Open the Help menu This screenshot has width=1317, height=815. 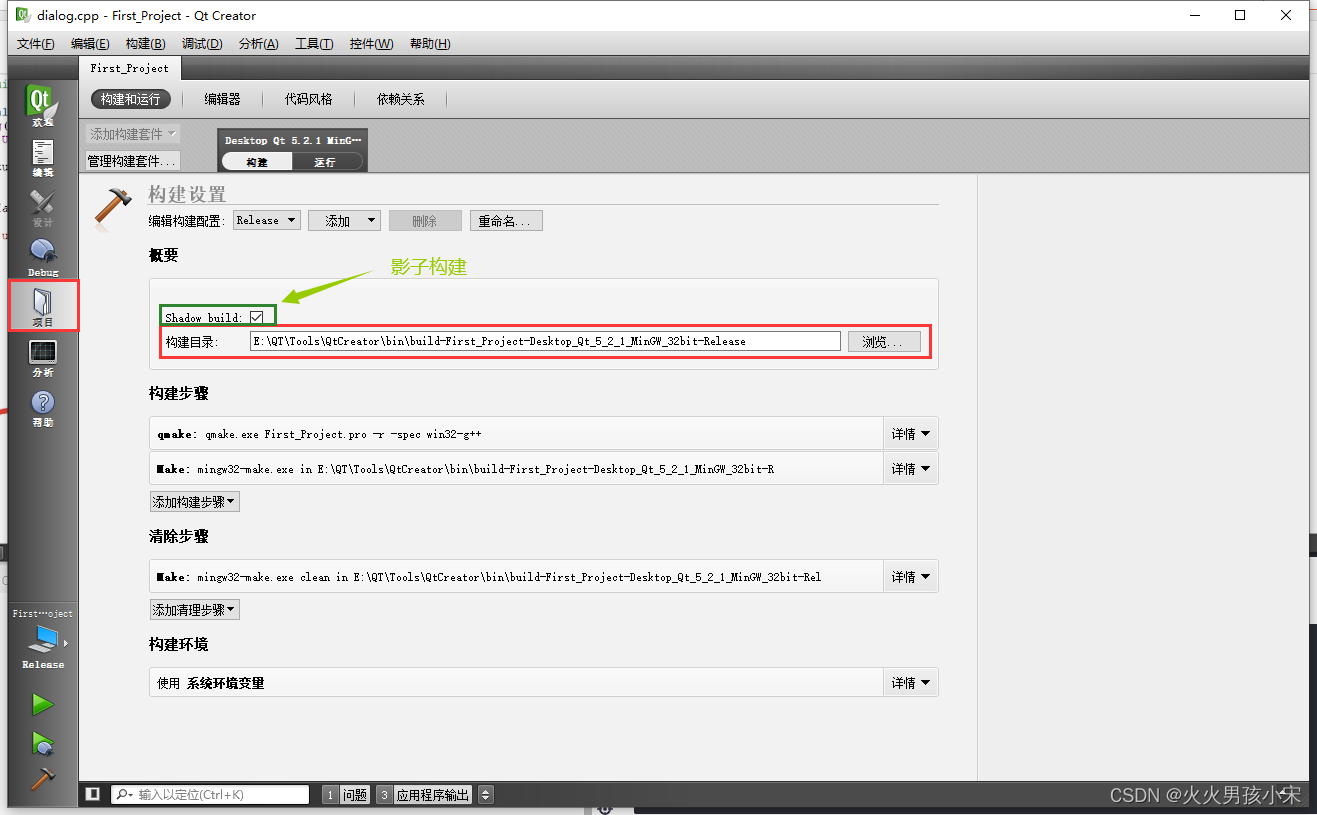[x=430, y=44]
